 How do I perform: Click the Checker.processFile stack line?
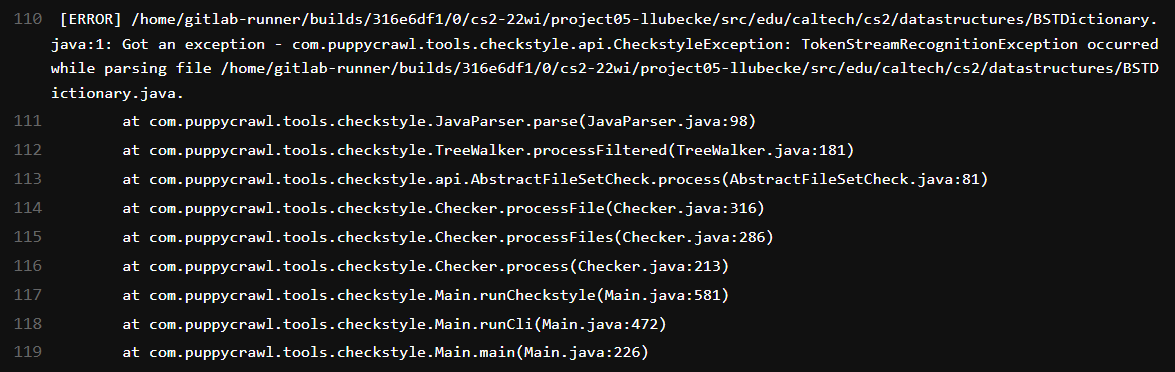pos(444,208)
